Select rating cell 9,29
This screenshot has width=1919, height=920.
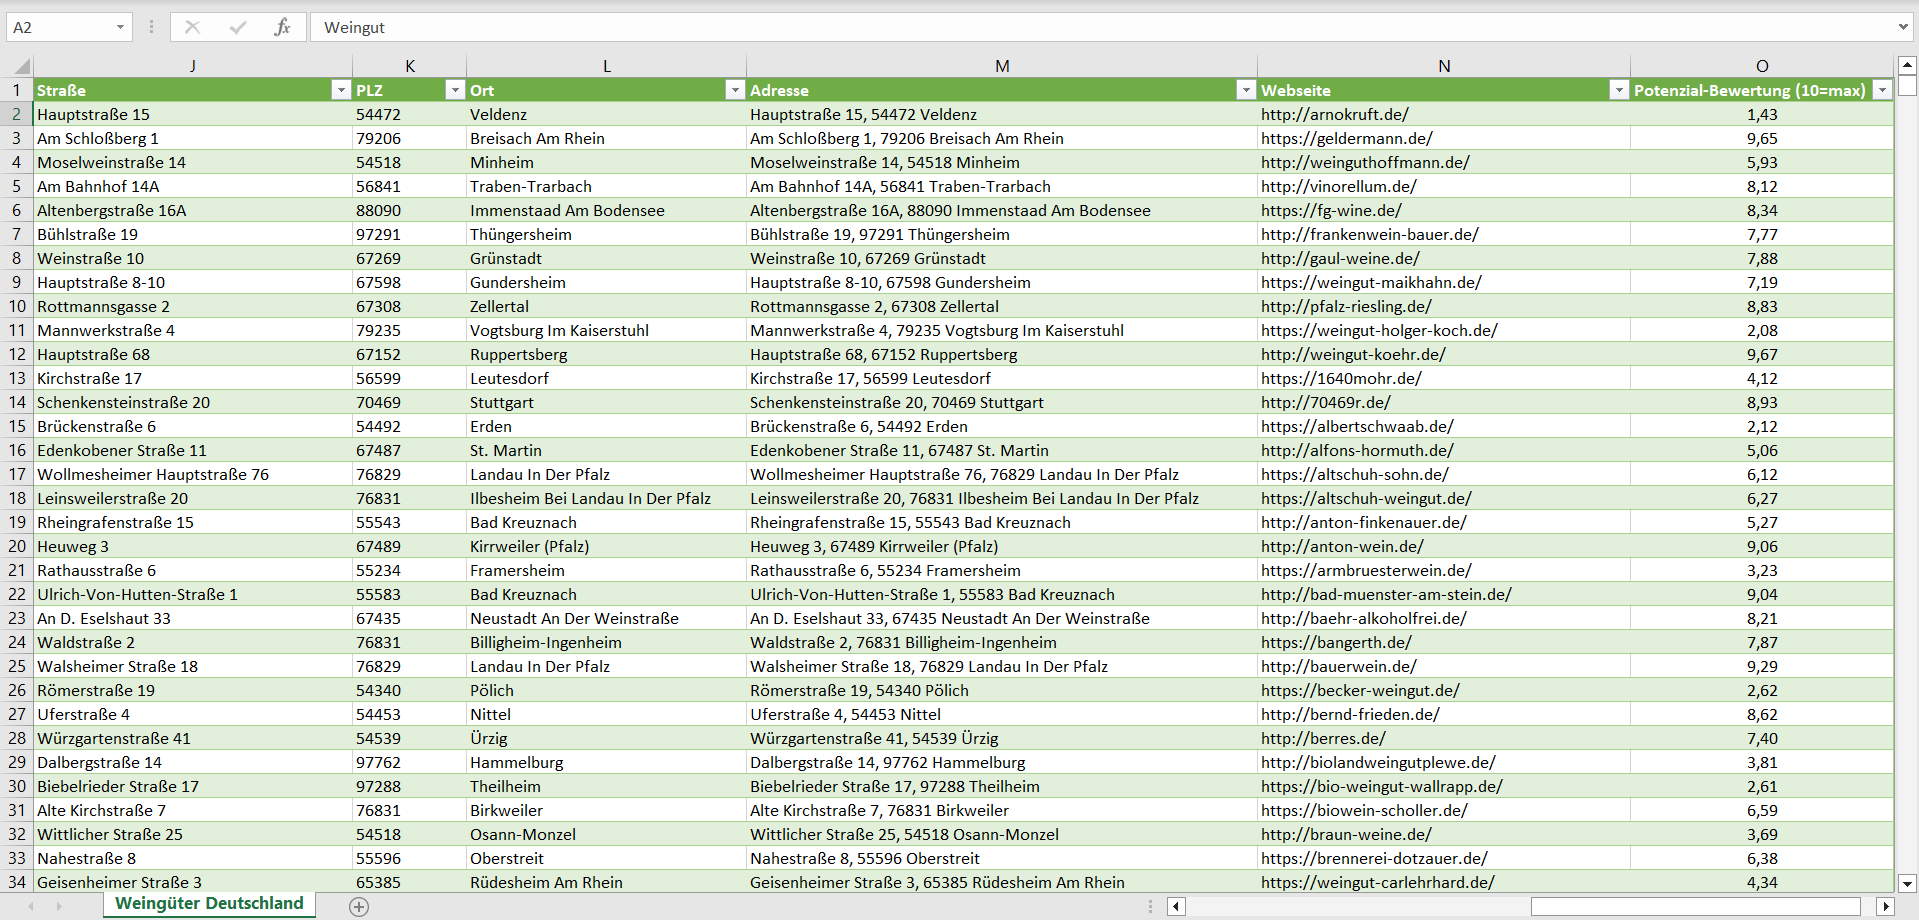[x=1762, y=666]
